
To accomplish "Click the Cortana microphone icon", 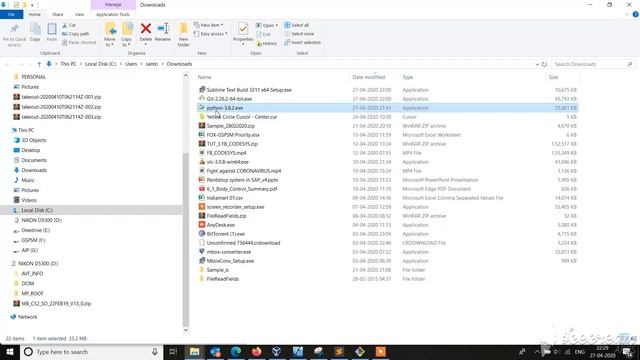I will click(x=155, y=352).
